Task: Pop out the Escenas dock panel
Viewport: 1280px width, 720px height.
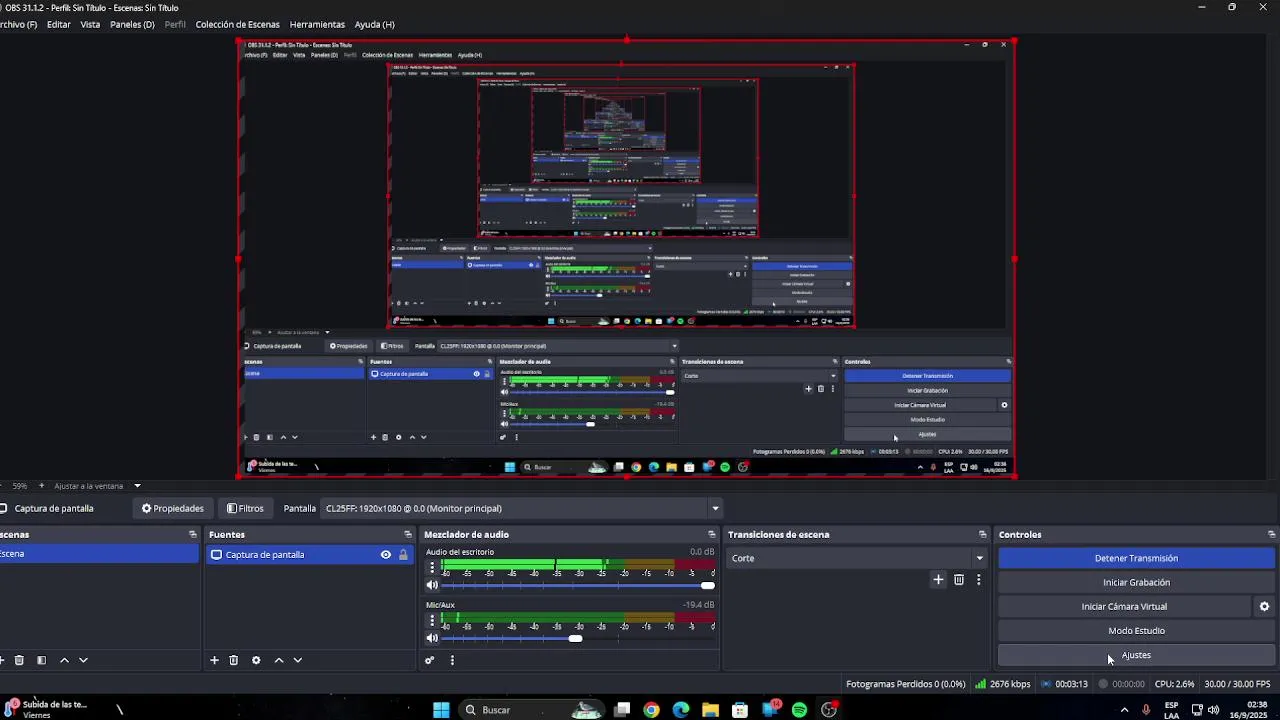Action: pos(193,535)
